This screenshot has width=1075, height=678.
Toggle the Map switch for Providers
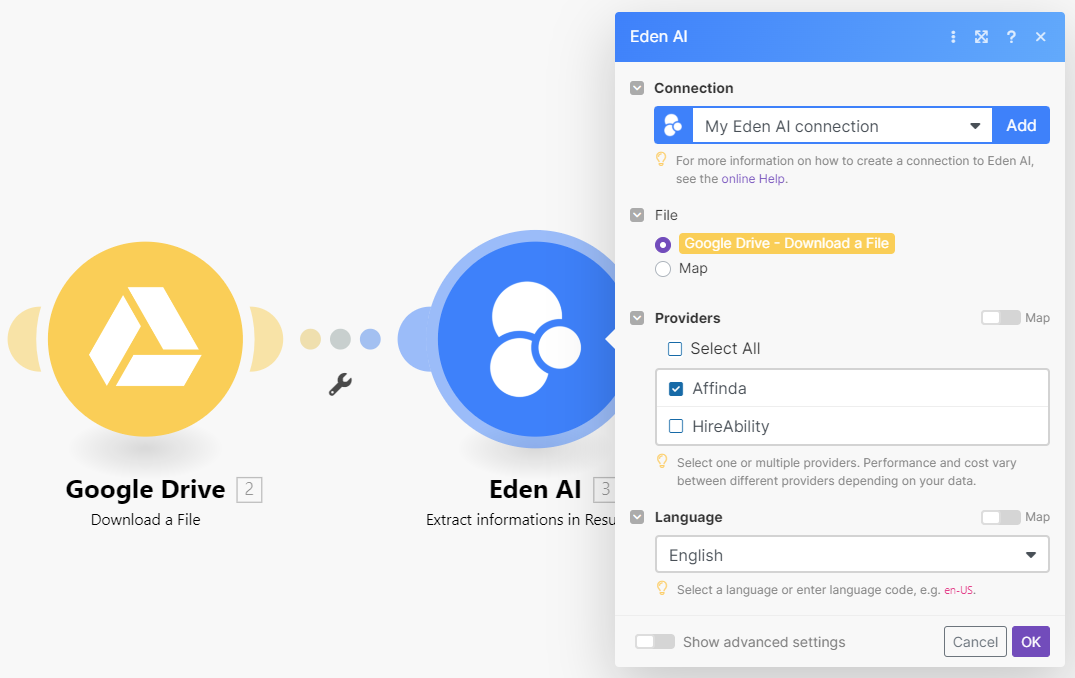(1001, 317)
